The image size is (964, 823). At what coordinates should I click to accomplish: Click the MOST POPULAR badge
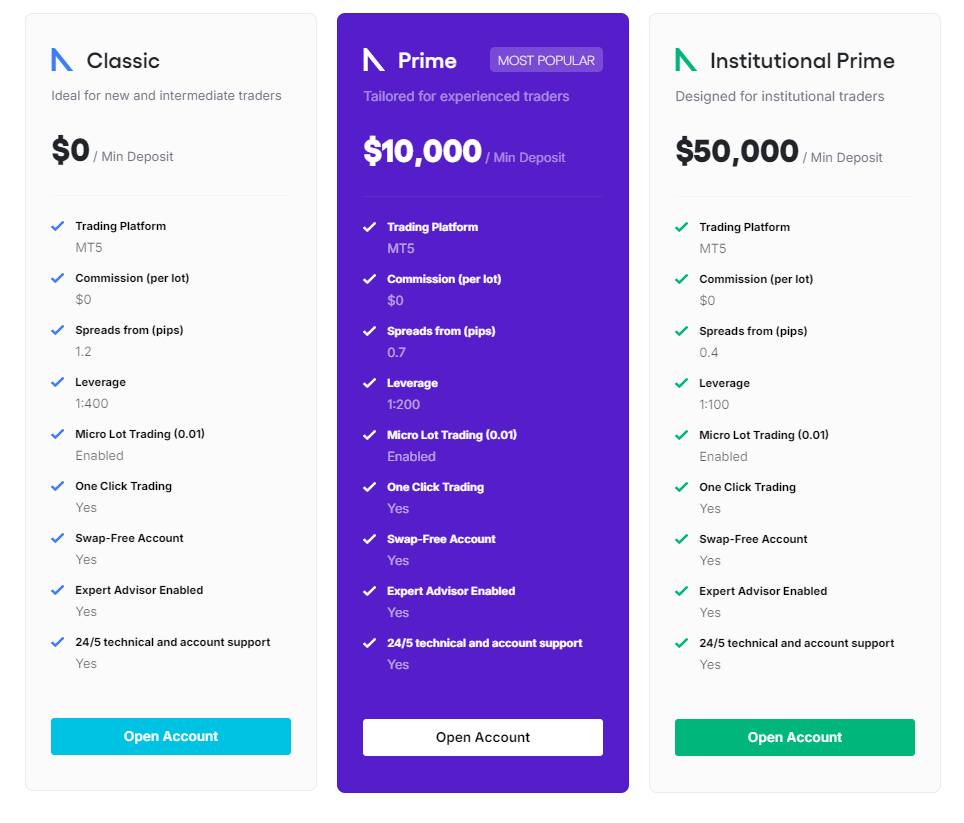pyautogui.click(x=546, y=60)
